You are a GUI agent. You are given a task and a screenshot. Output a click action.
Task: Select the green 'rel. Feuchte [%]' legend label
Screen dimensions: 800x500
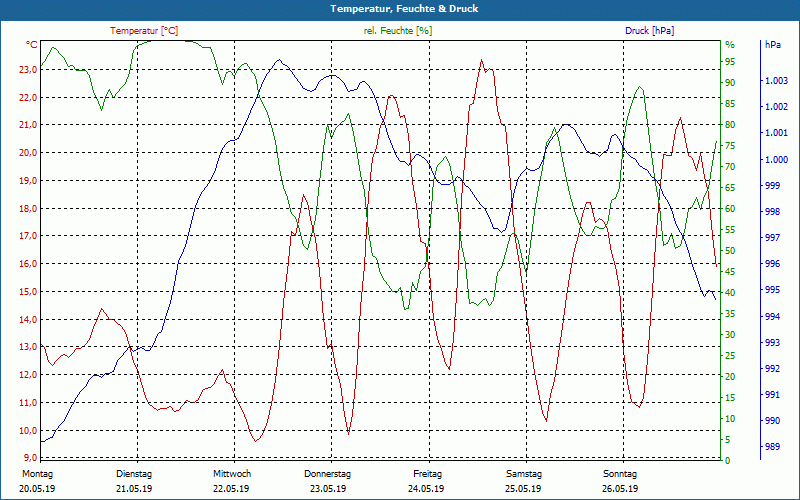point(398,31)
